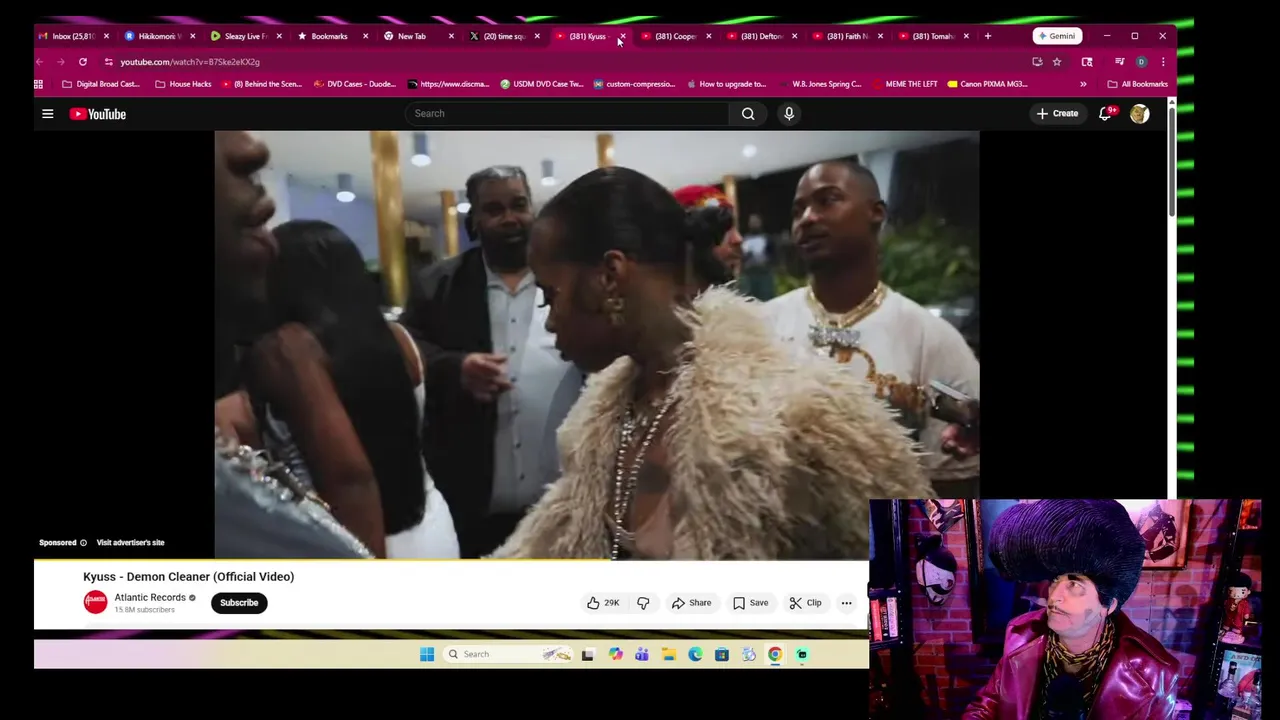This screenshot has width=1280, height=720.
Task: Open Task View from taskbar
Action: [588, 654]
